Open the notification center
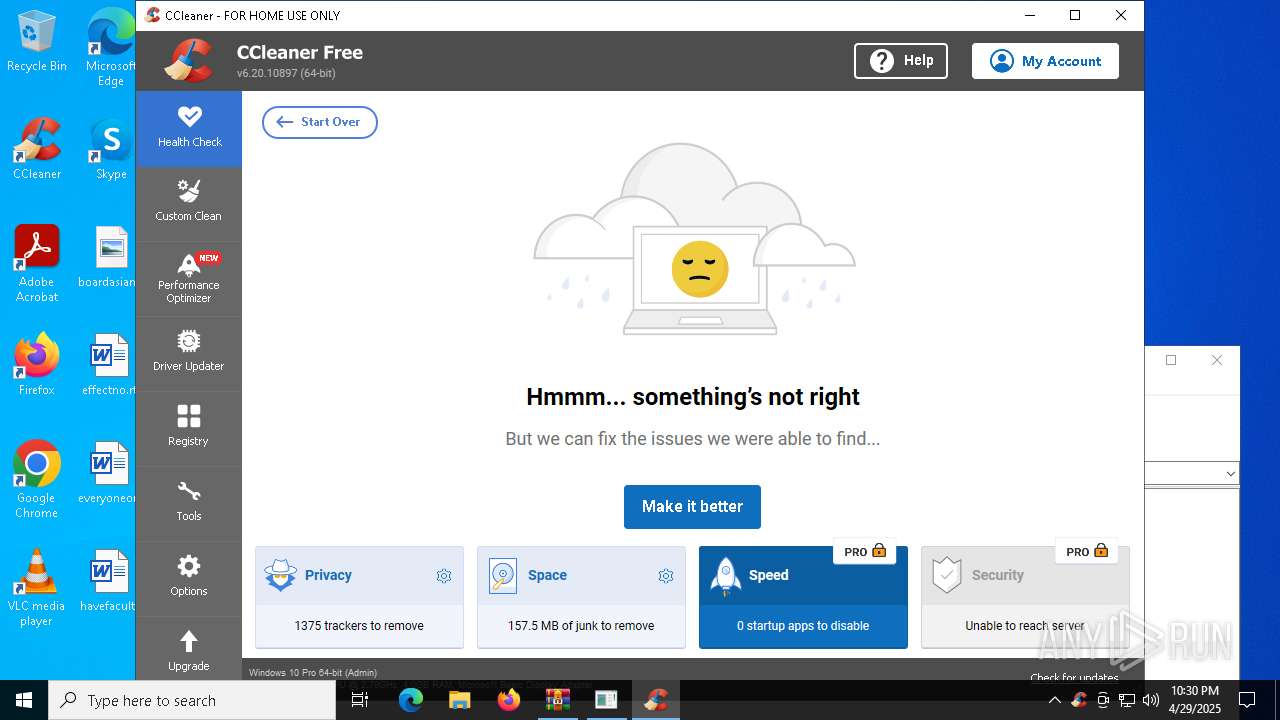Viewport: 1280px width, 720px height. click(1247, 700)
